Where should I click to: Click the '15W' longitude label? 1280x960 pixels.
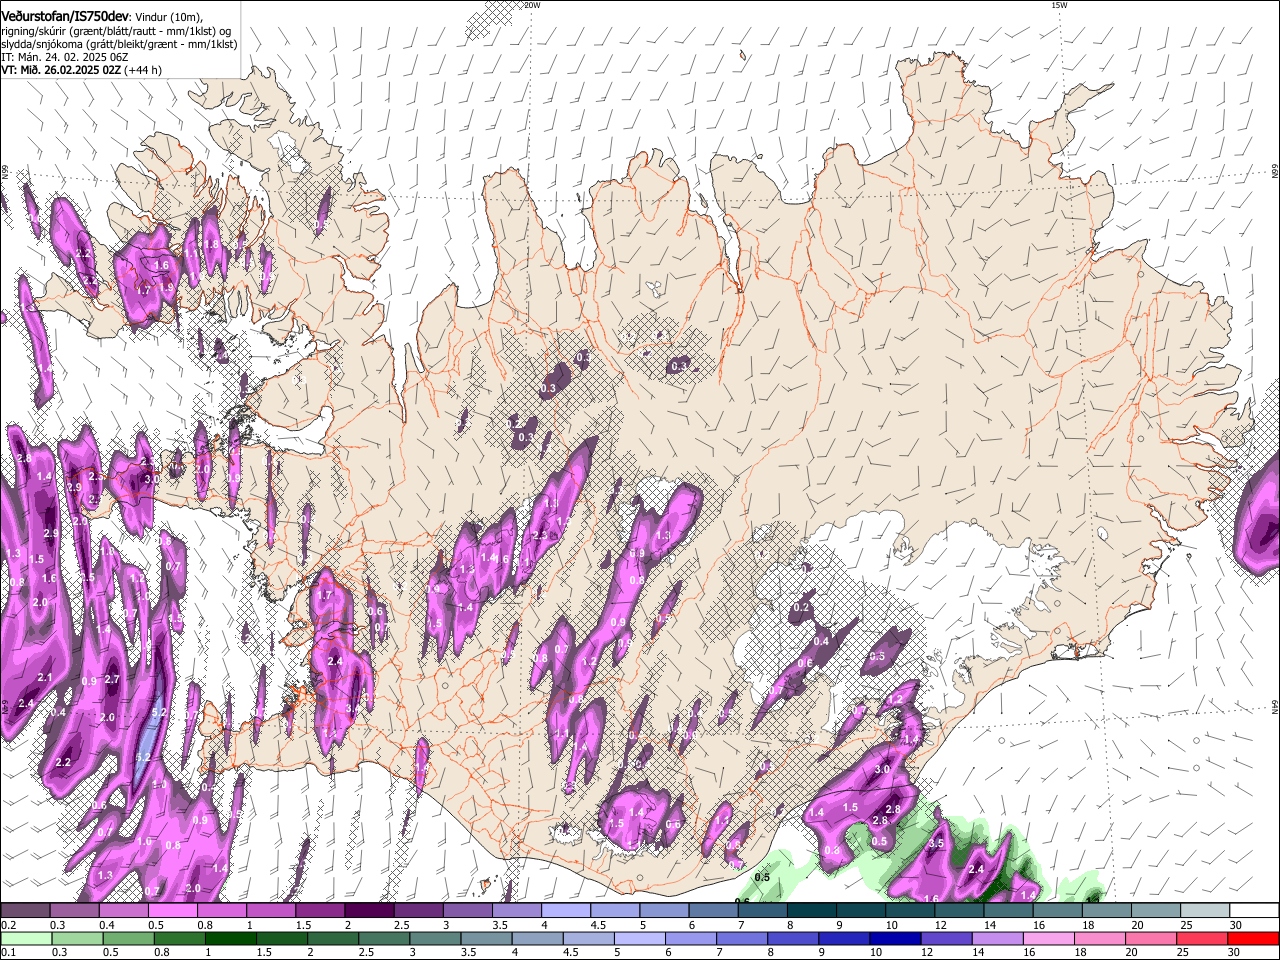1060,5
